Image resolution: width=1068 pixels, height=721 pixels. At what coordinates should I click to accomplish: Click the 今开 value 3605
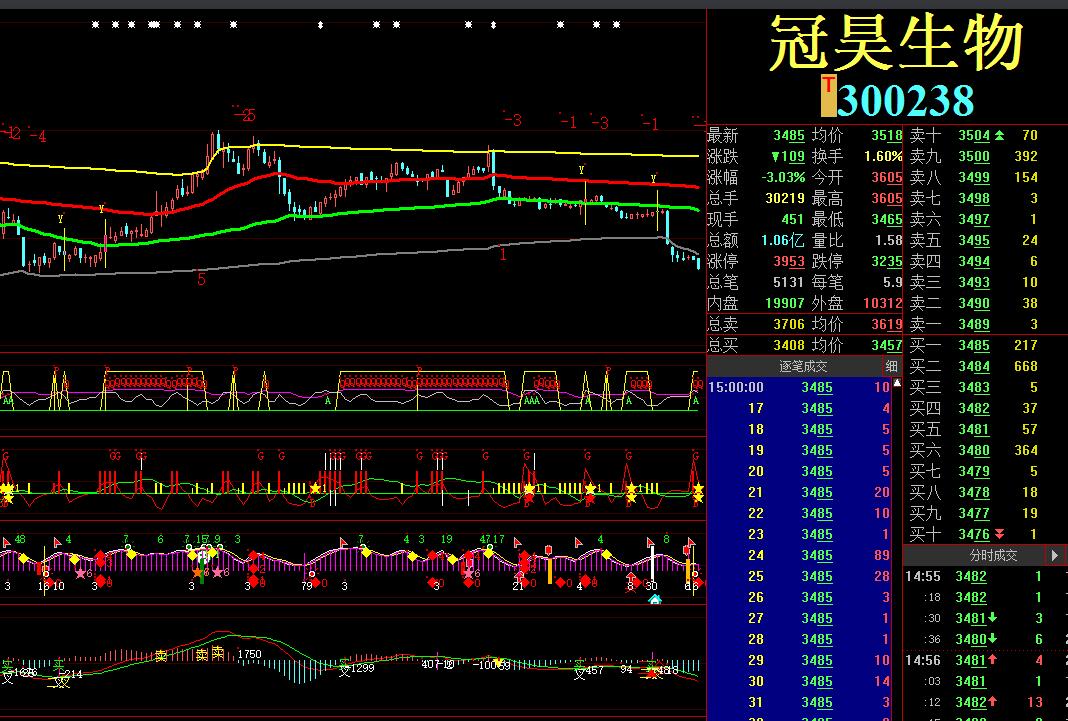(x=887, y=178)
